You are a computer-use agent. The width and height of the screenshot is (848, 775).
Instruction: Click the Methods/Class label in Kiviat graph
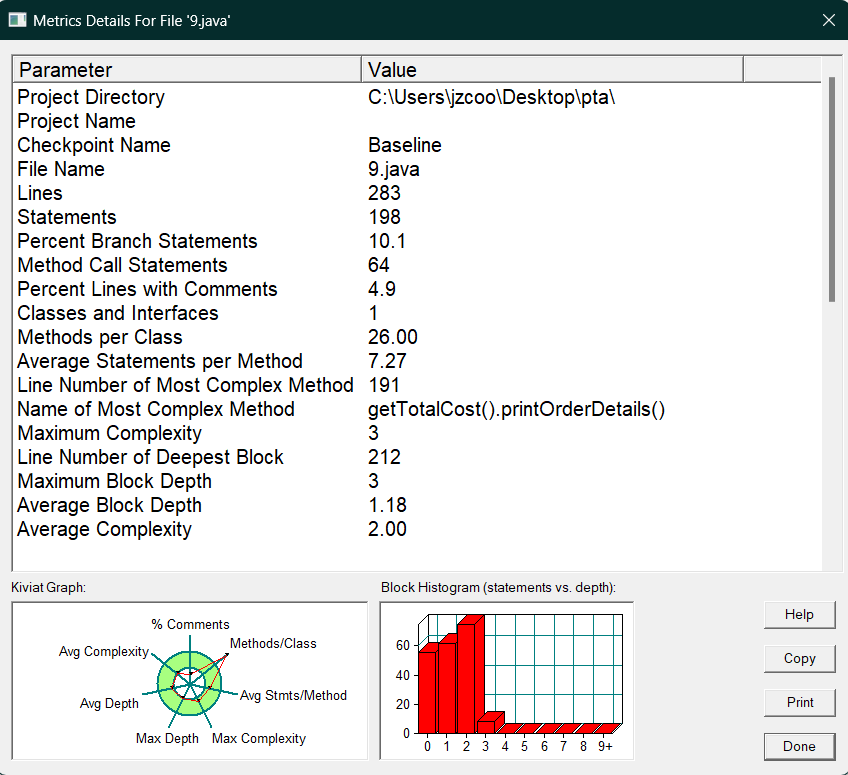pyautogui.click(x=273, y=644)
